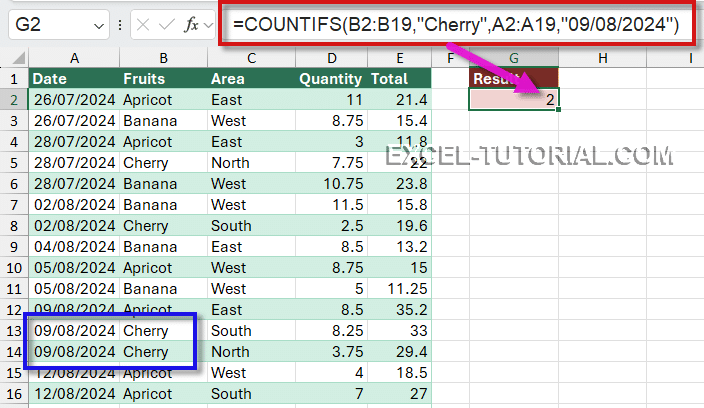The height and width of the screenshot is (408, 704).
Task: Click the Date header cell
Action: click(x=74, y=79)
